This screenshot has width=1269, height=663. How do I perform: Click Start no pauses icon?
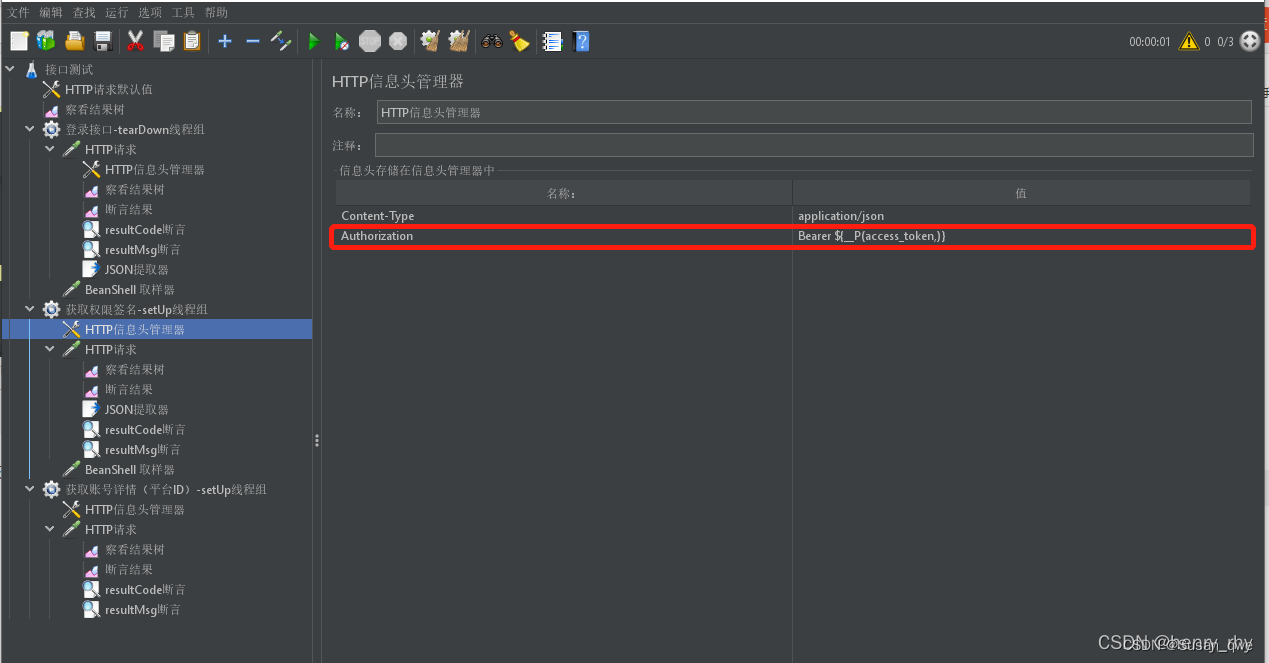click(x=342, y=41)
